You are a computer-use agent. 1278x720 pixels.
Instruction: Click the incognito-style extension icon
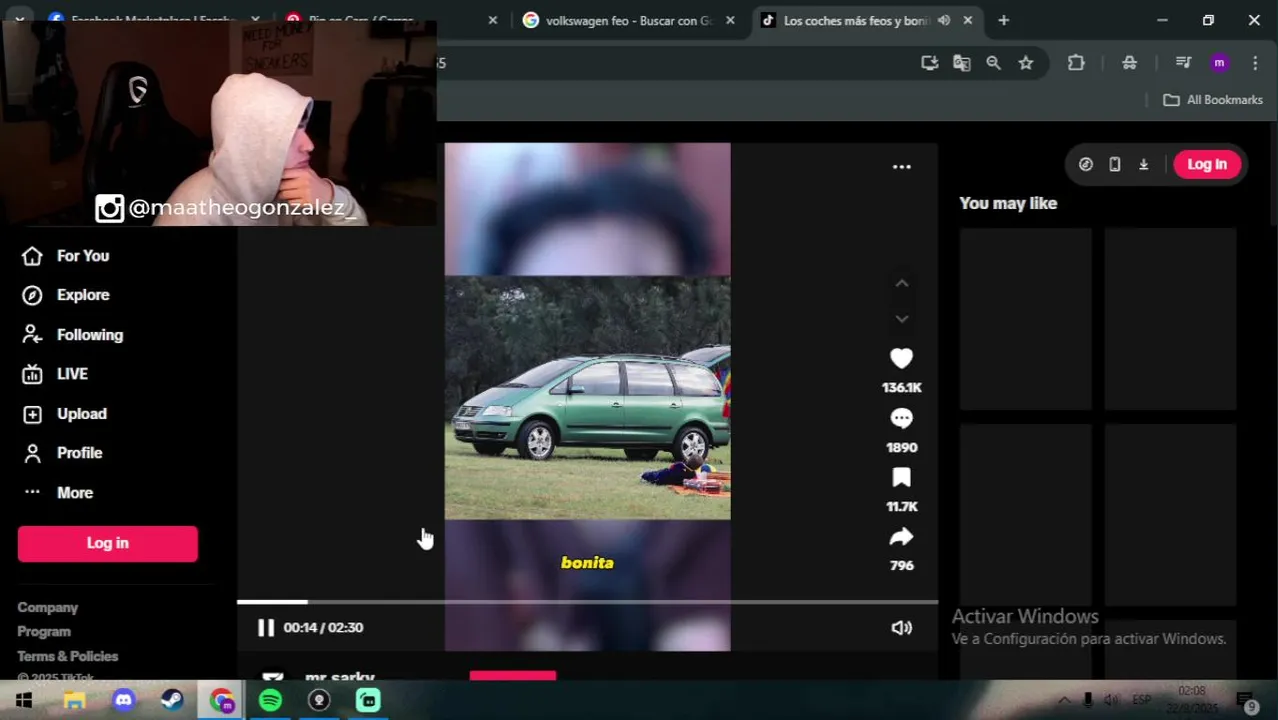pos(1130,63)
